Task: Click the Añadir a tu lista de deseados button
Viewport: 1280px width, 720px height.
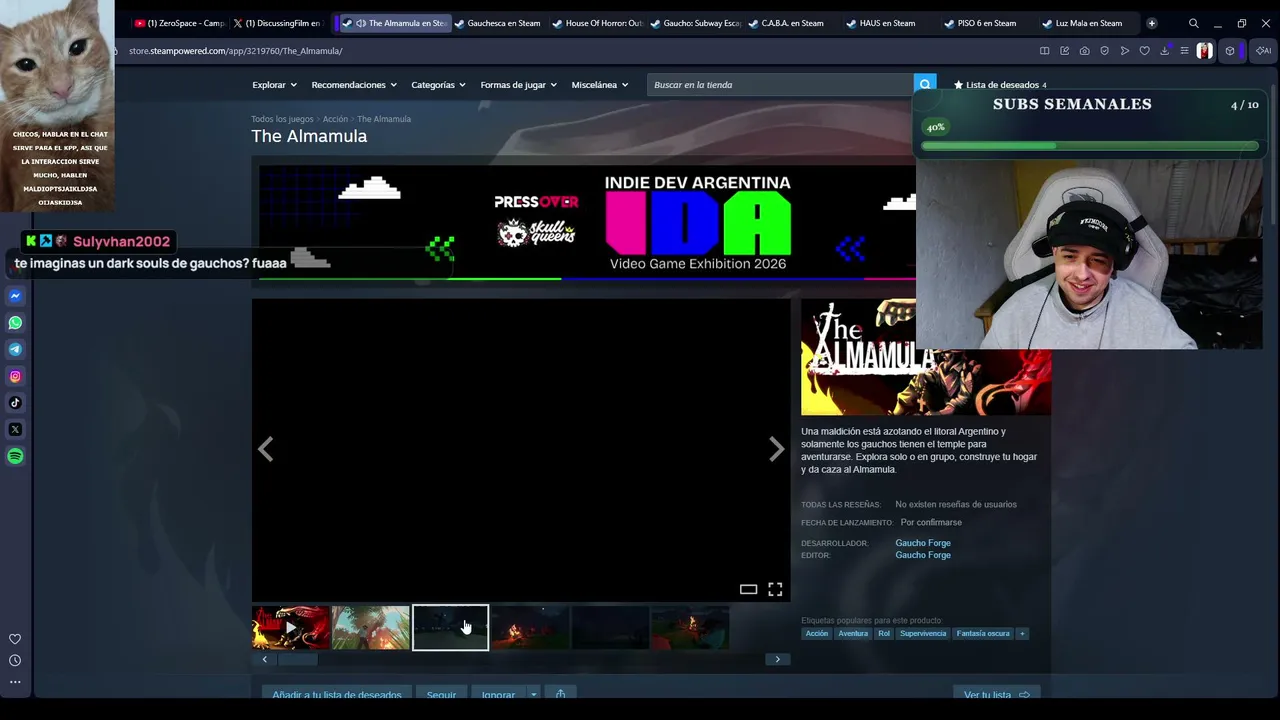Action: point(337,694)
